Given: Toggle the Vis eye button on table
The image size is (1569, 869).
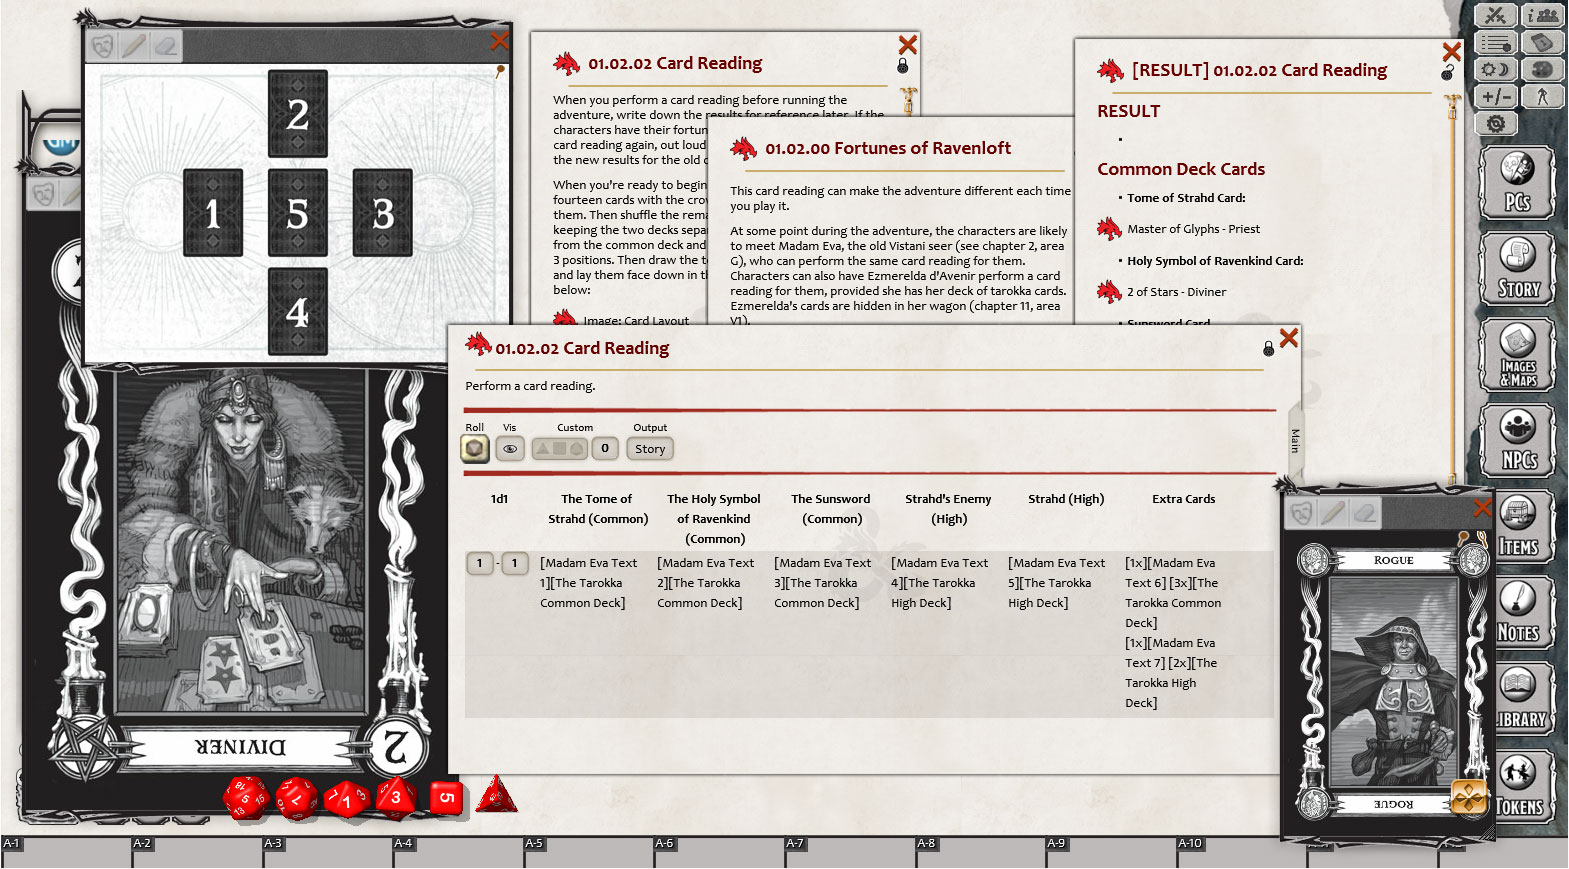Looking at the screenshot, I should click(510, 449).
